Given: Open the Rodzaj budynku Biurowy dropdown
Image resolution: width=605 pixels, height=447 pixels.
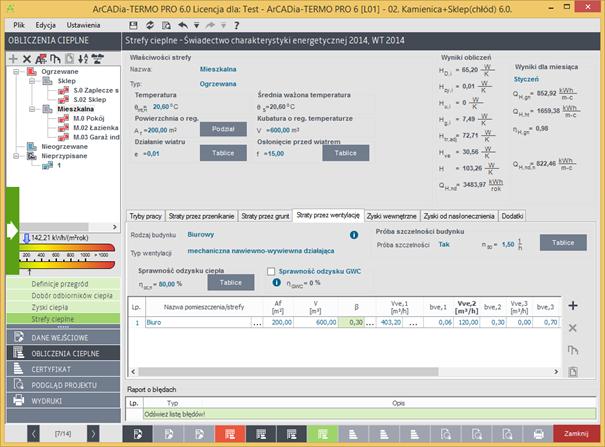Looking at the screenshot, I should click(x=201, y=234).
